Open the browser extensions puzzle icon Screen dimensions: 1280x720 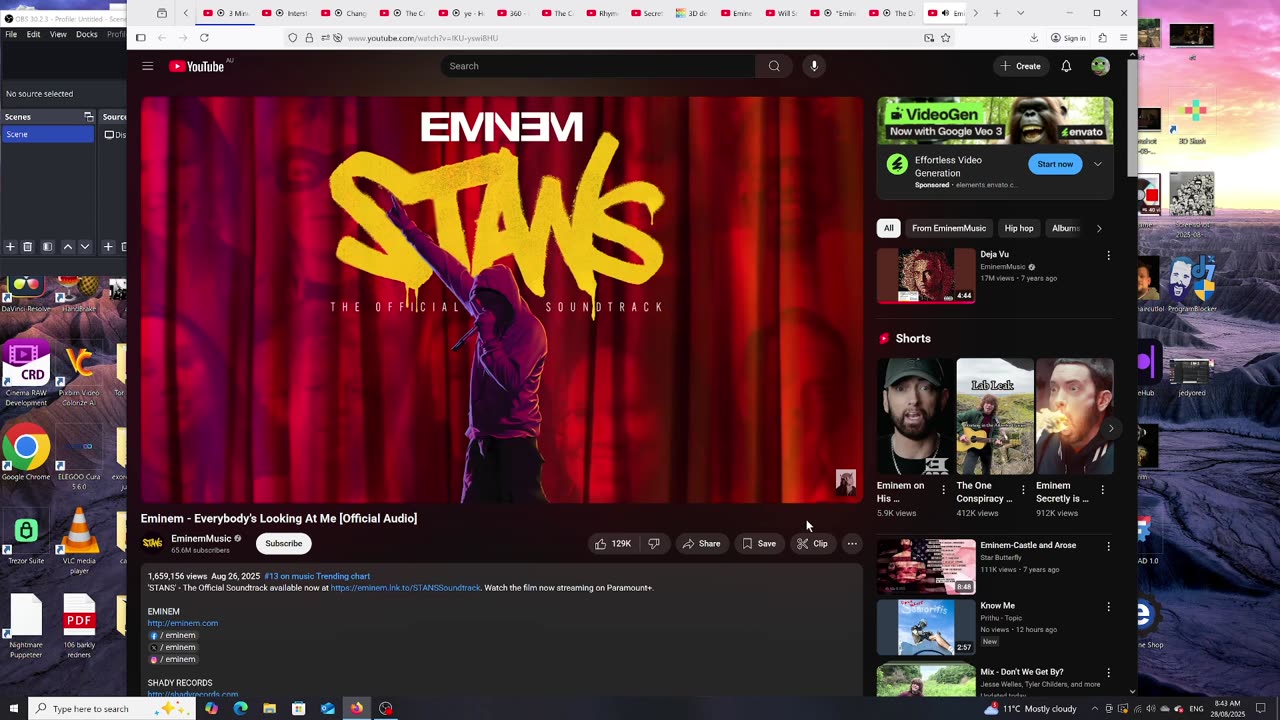(1102, 38)
